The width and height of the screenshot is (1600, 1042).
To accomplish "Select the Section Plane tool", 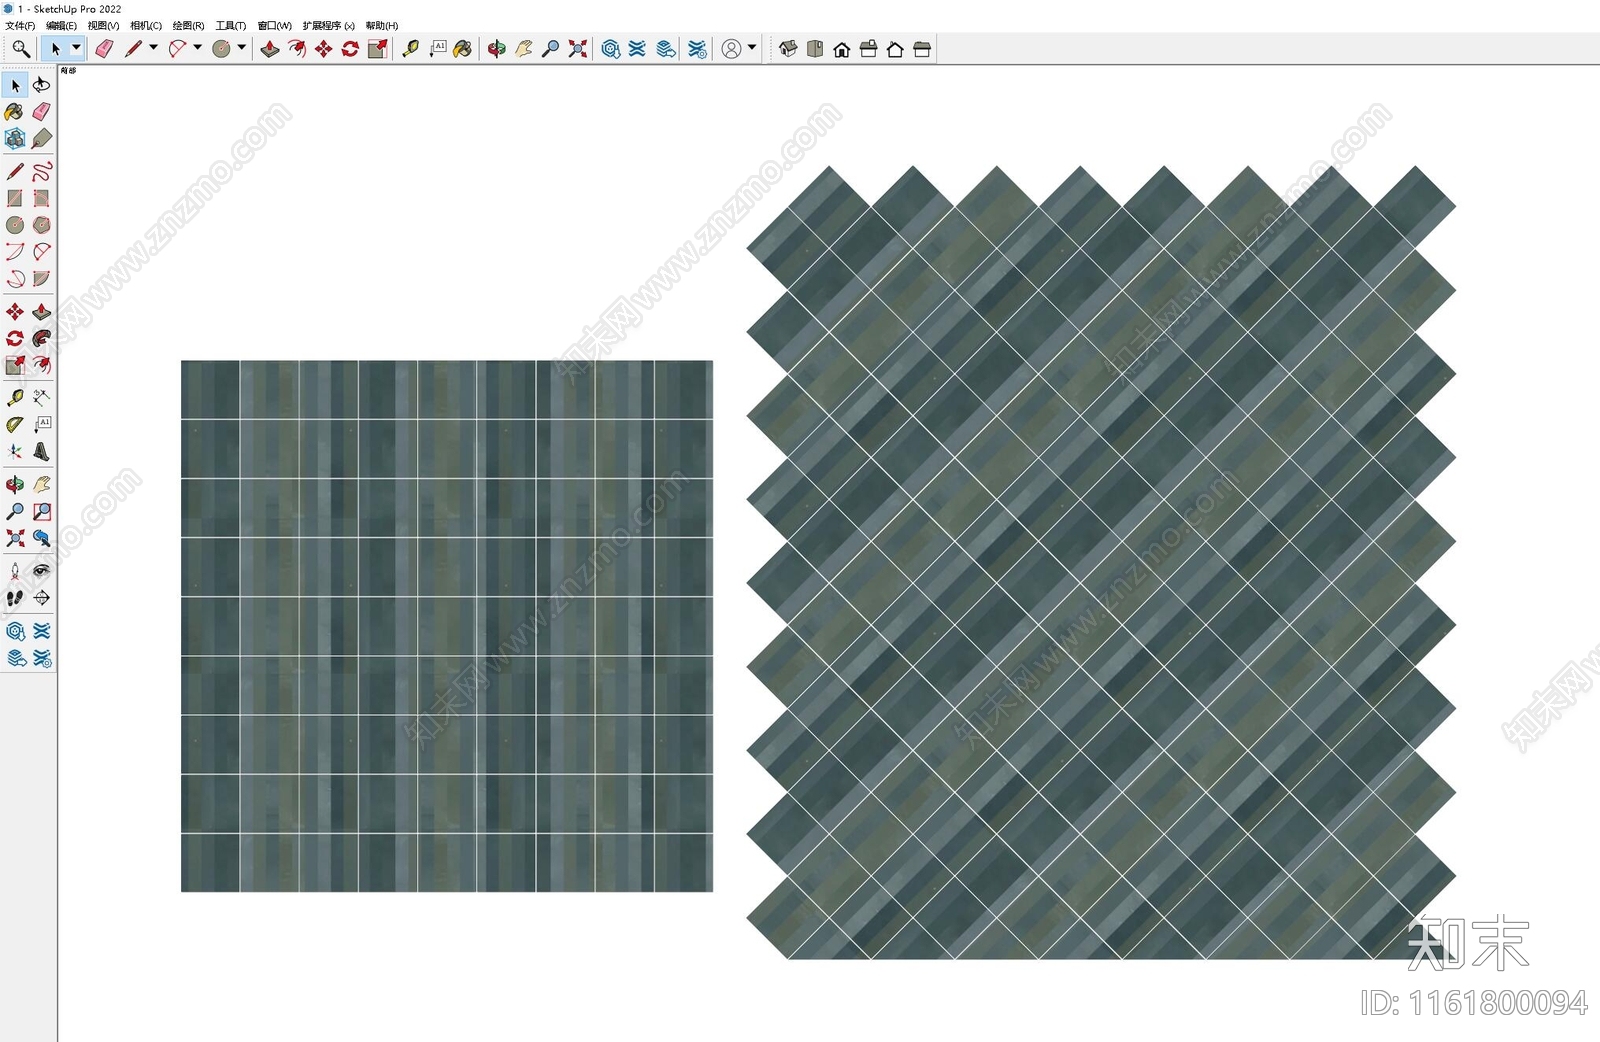I will 41,598.
